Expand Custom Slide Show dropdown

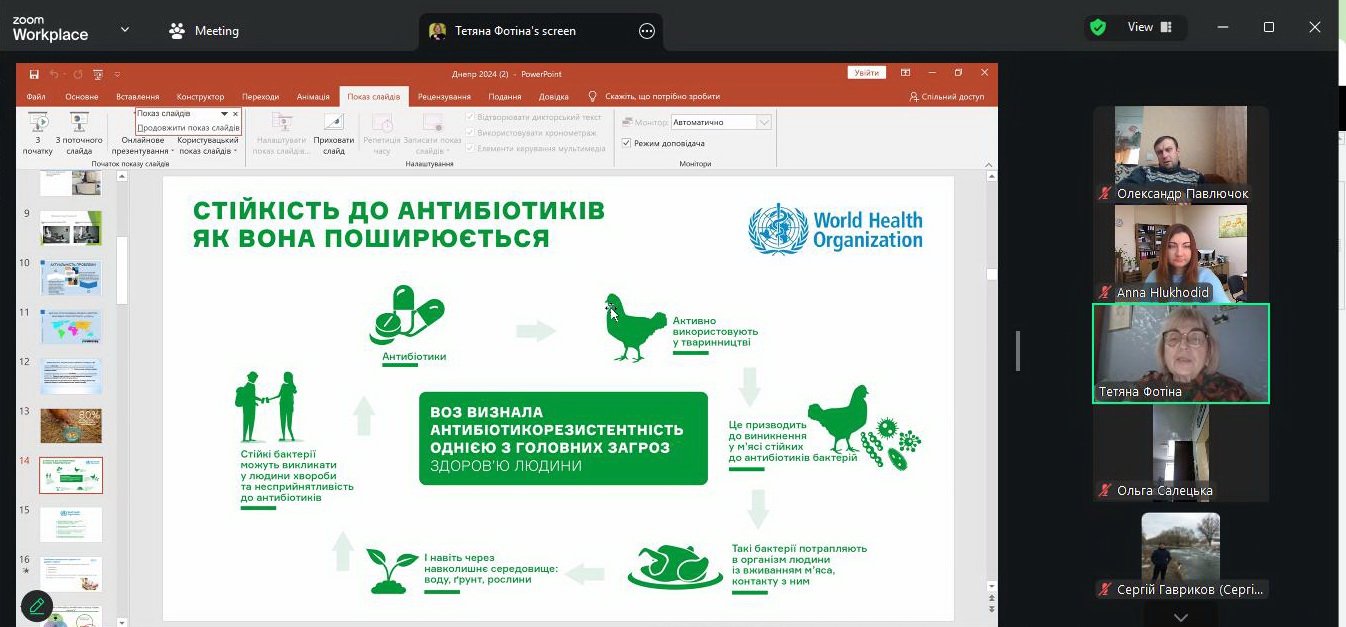point(208,146)
